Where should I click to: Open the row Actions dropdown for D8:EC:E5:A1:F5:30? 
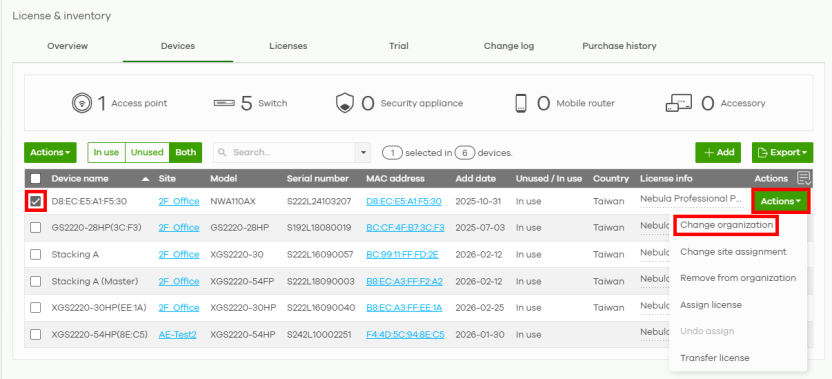tap(781, 202)
